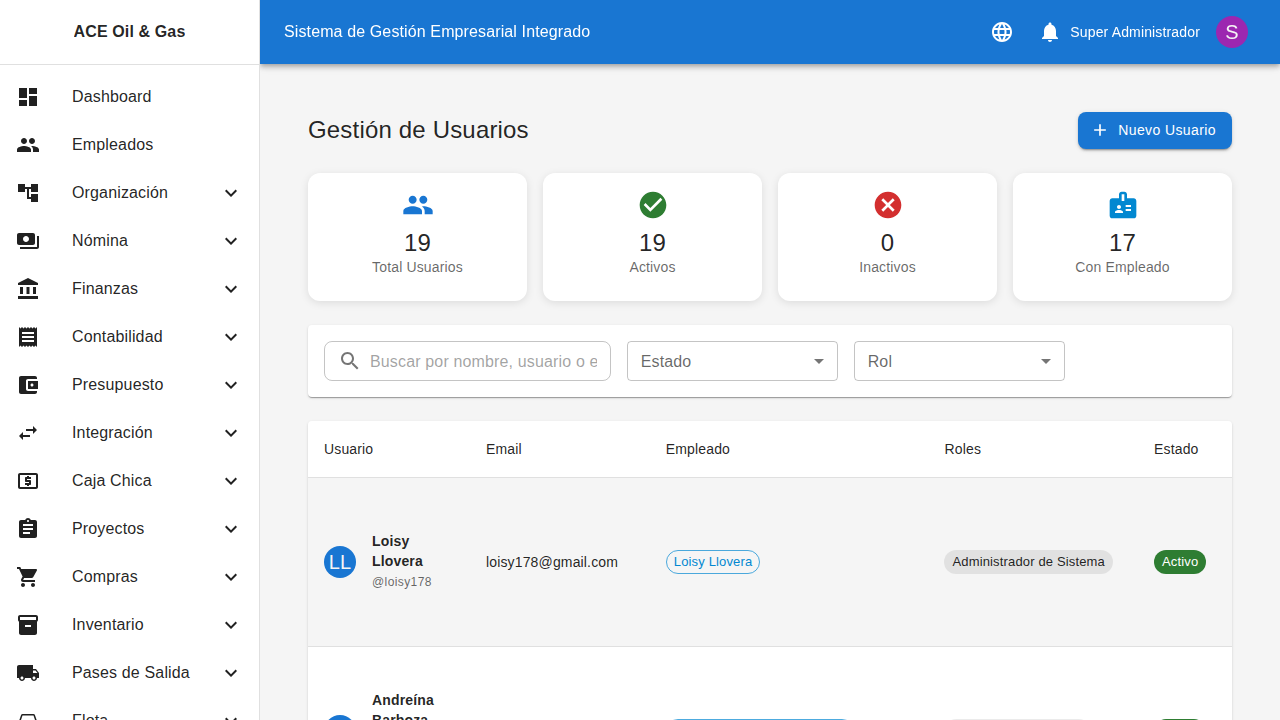The width and height of the screenshot is (1280, 720).
Task: Select the Empleados sidebar icon
Action: [x=28, y=144]
